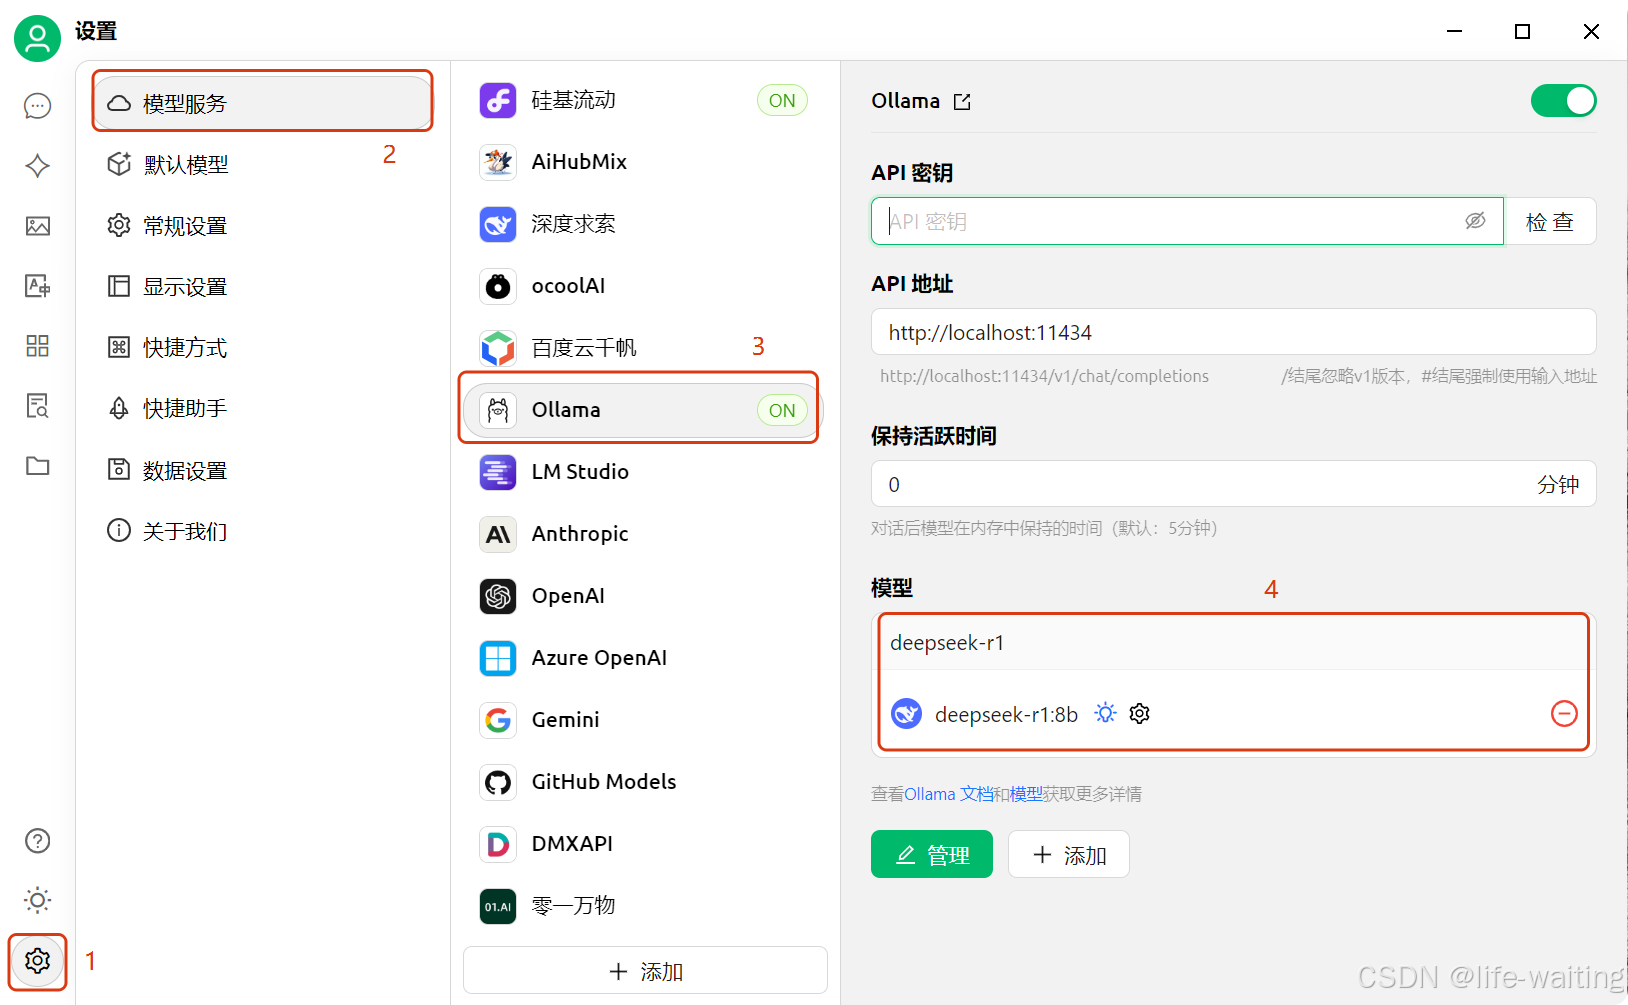Select 快捷助手 settings menu

[x=263, y=409]
